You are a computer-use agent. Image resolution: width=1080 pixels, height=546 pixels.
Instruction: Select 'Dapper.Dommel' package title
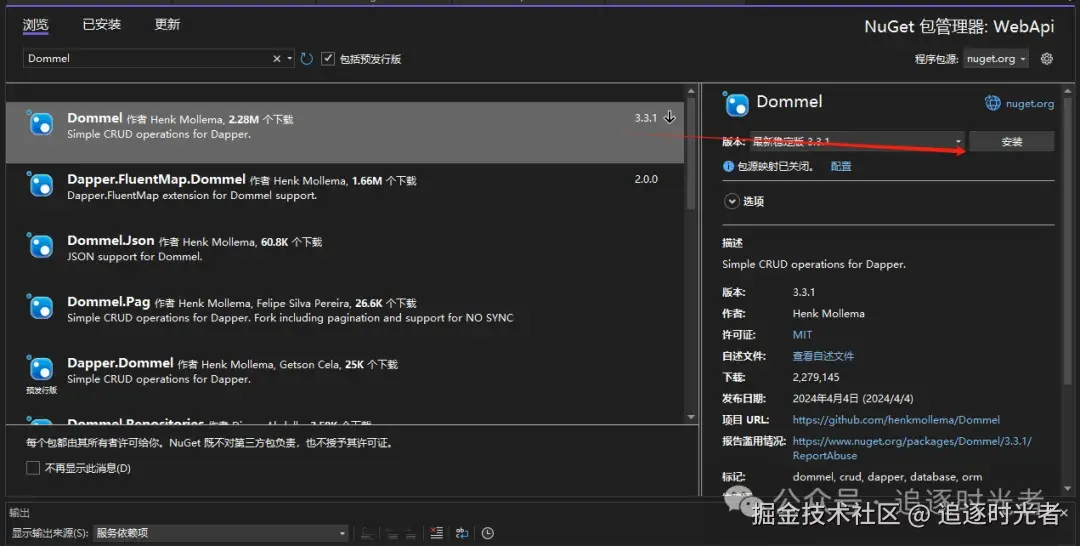[x=121, y=363]
